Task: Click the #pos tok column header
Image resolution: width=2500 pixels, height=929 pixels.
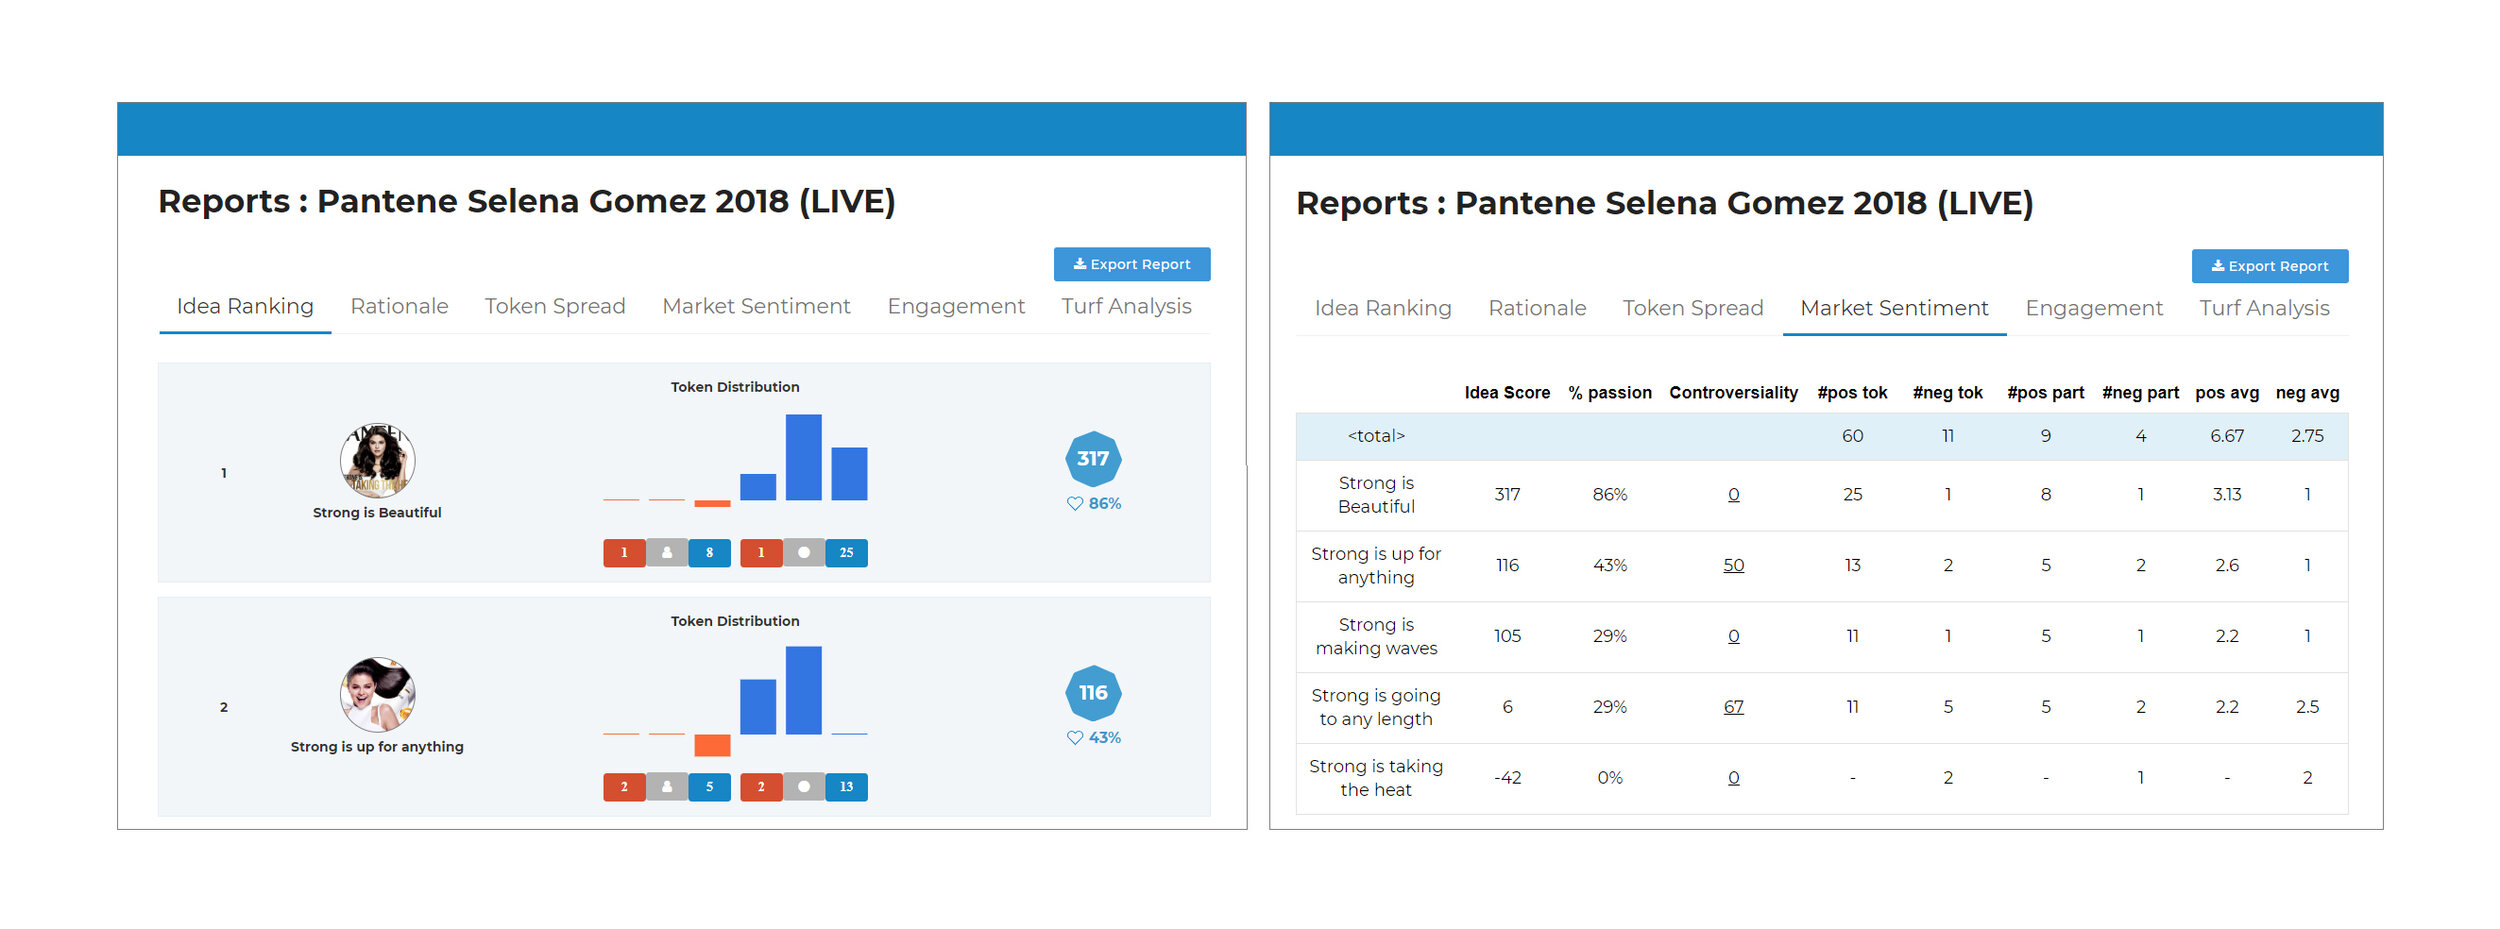Action: point(1852,393)
